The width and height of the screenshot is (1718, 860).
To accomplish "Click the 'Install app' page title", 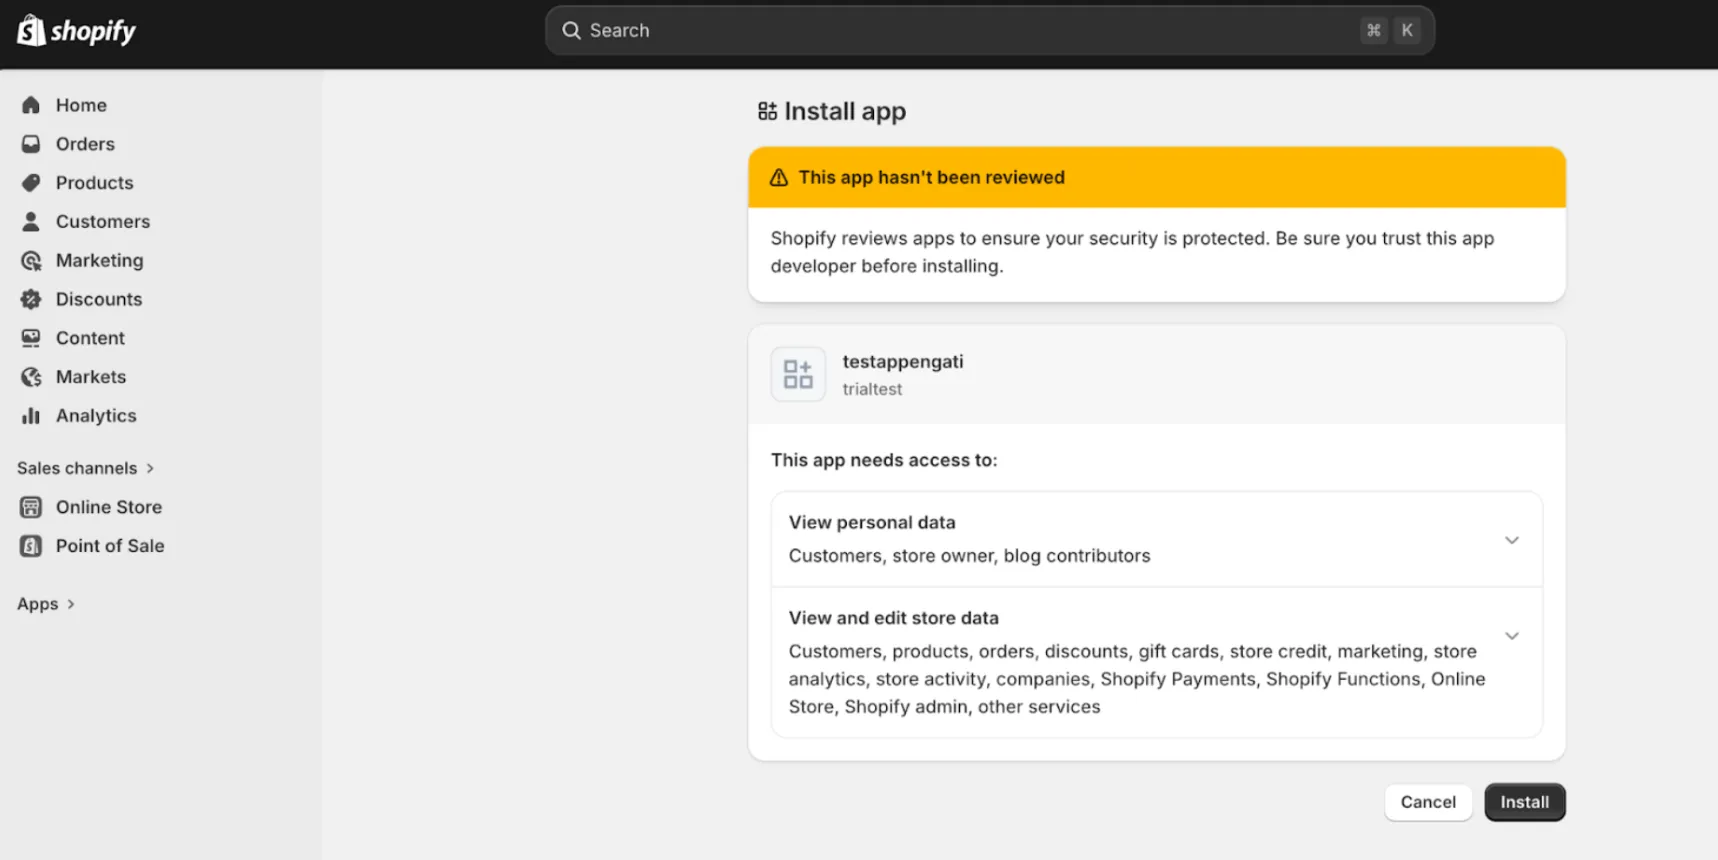I will 845,111.
